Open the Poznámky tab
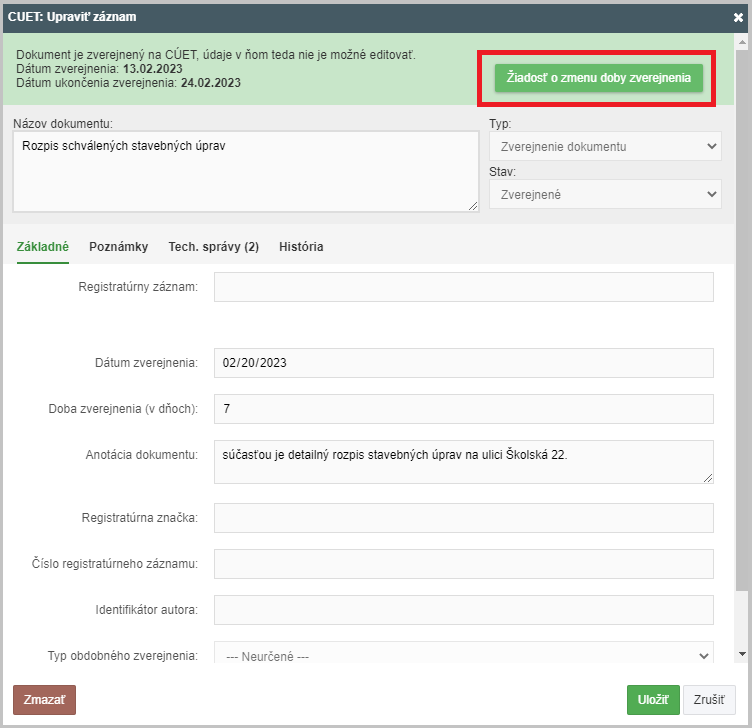The height and width of the screenshot is (728, 752). tap(118, 246)
